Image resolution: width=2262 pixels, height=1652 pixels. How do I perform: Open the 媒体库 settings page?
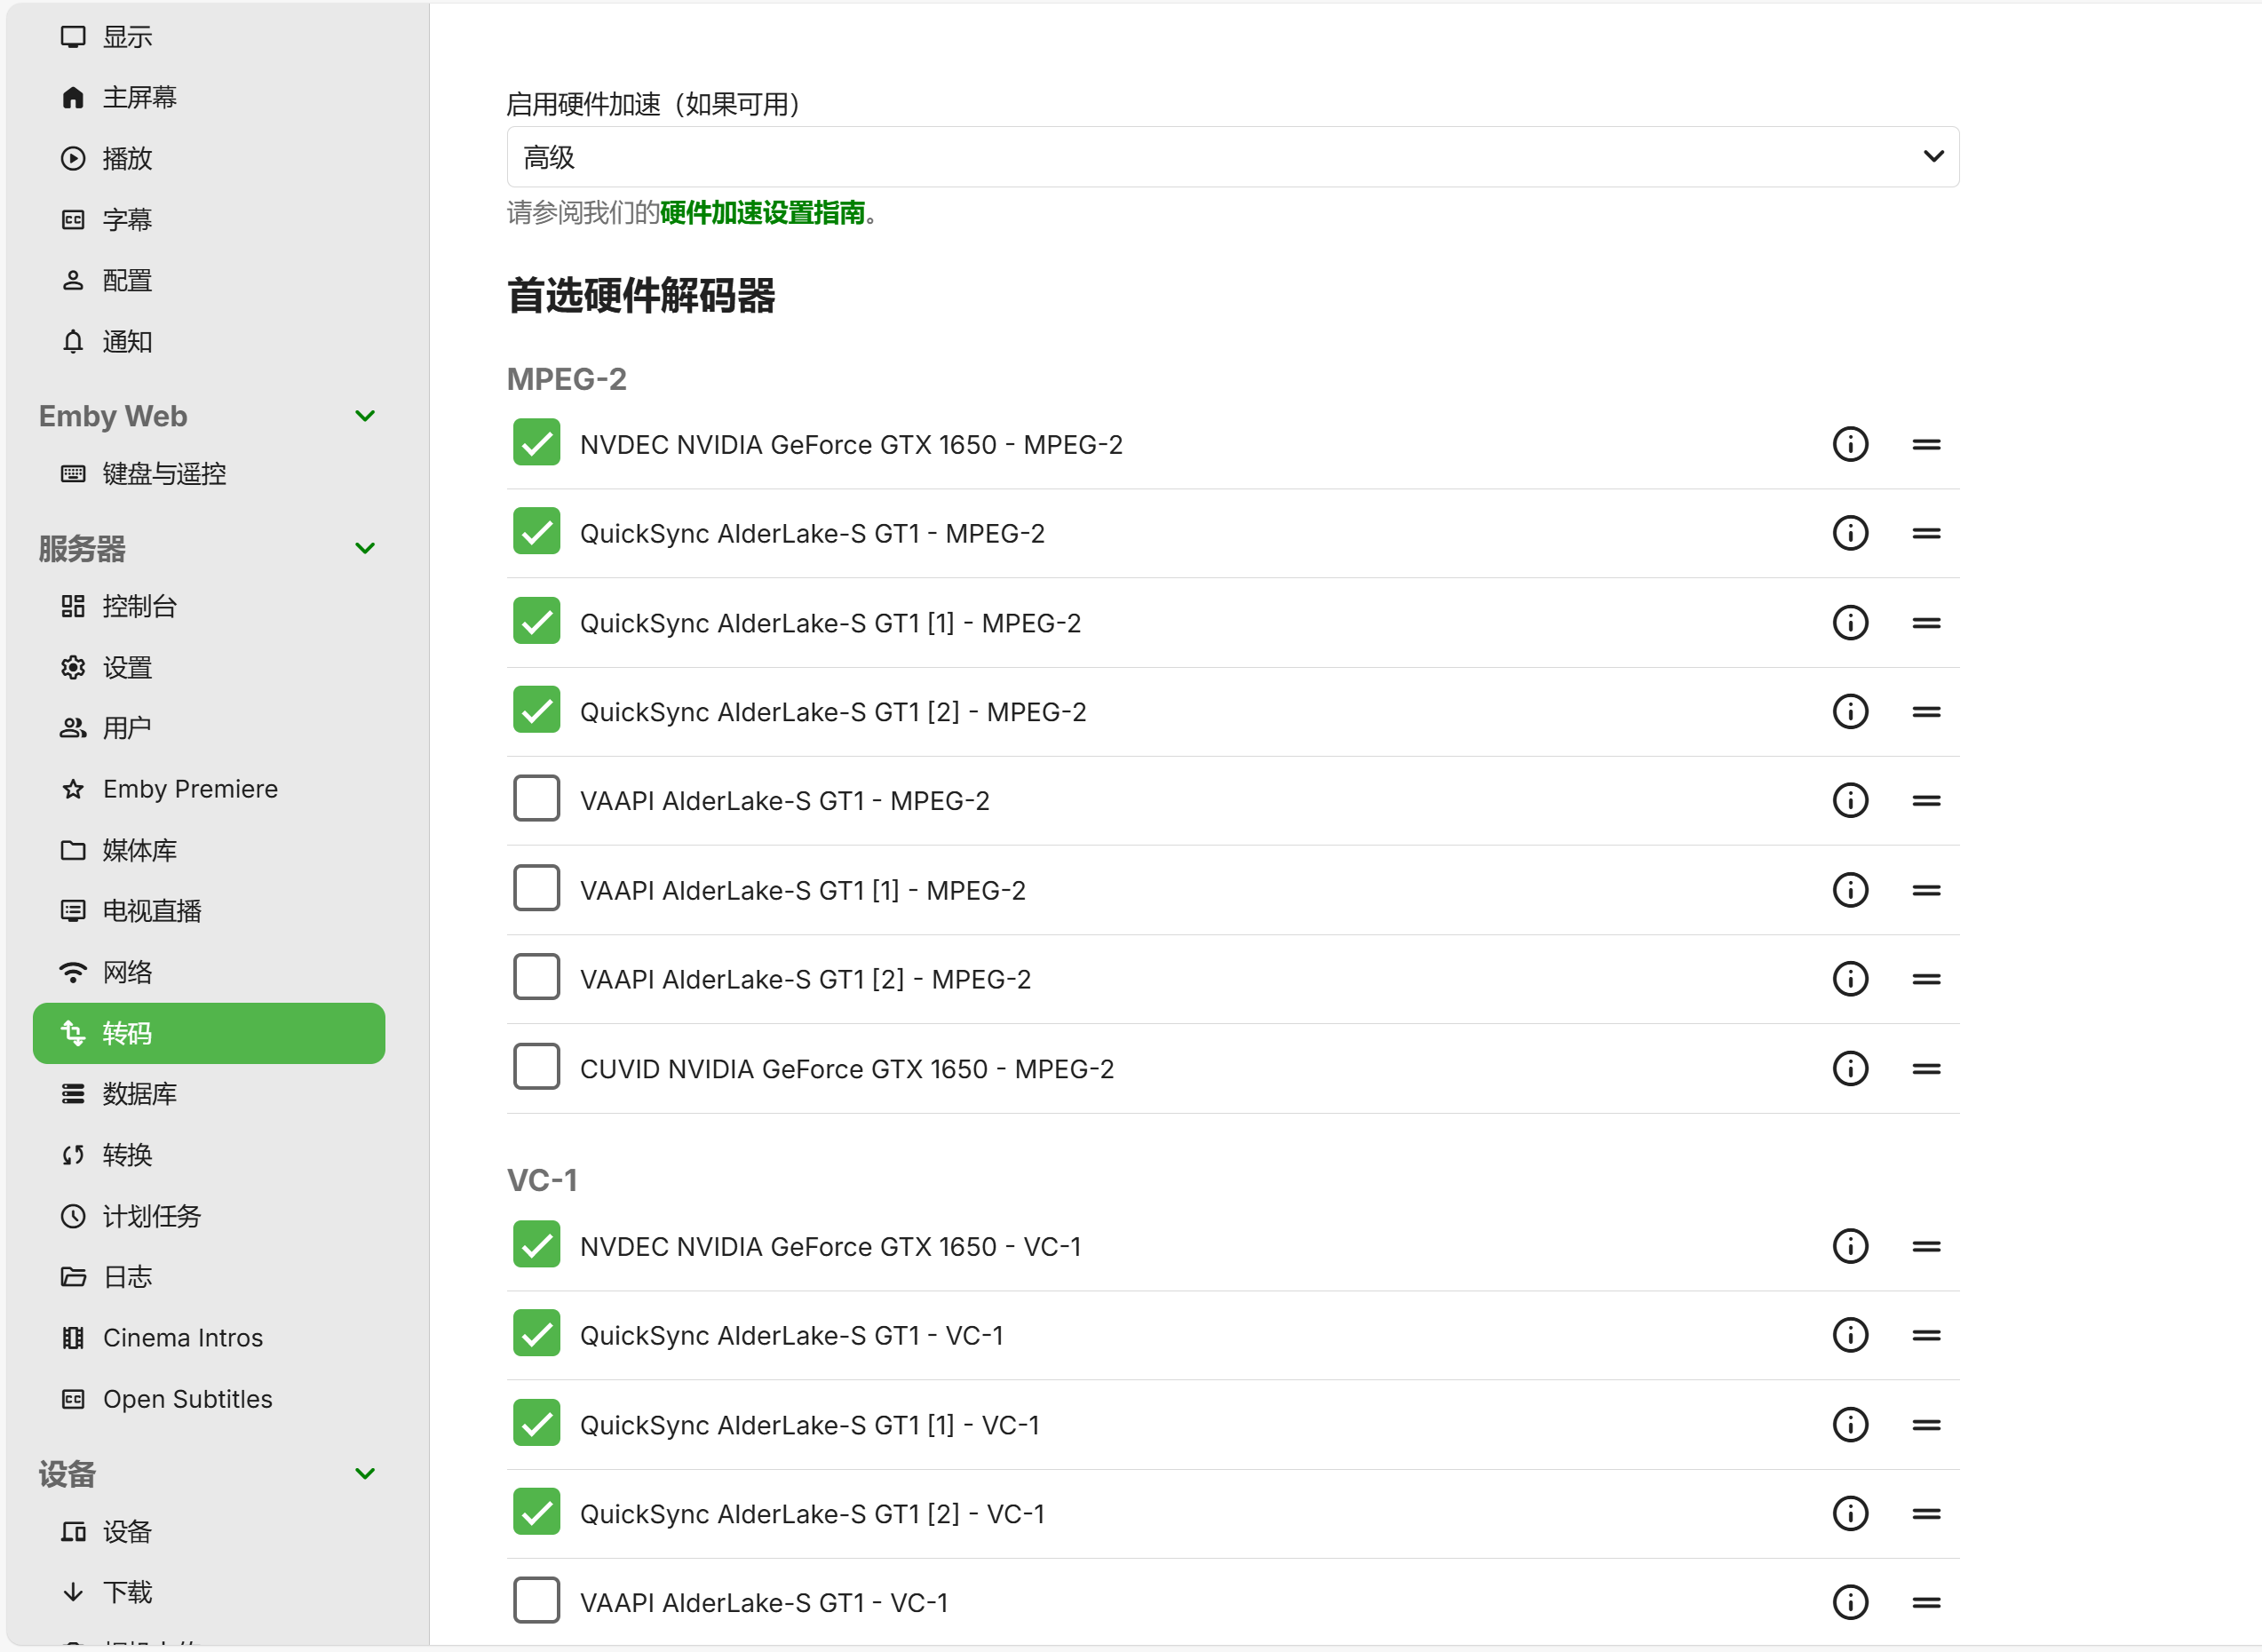click(139, 850)
